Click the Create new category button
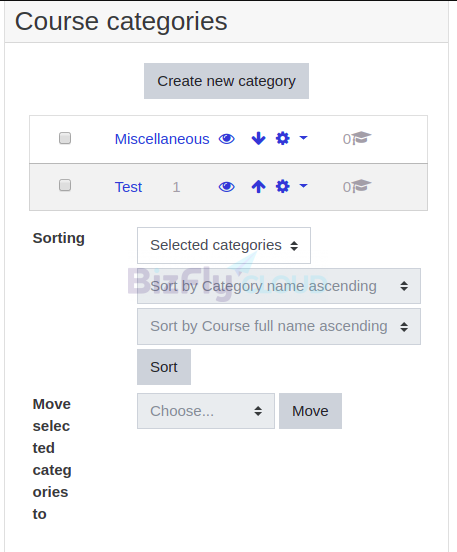 pos(226,81)
